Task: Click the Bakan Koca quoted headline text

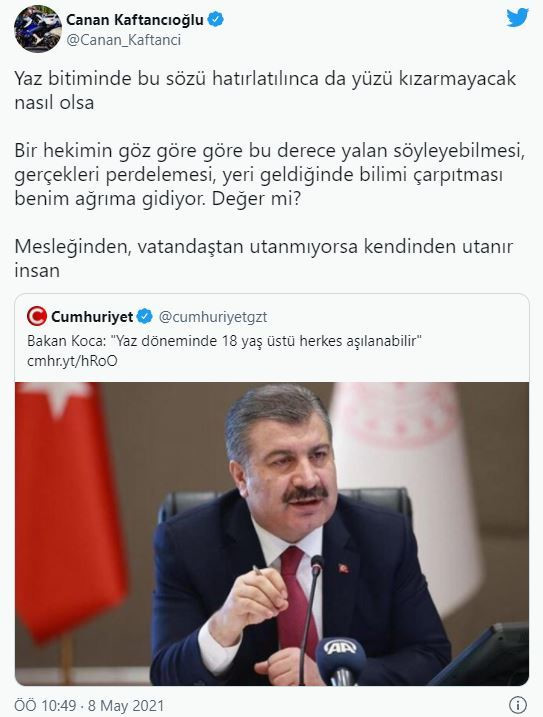Action: 224,341
